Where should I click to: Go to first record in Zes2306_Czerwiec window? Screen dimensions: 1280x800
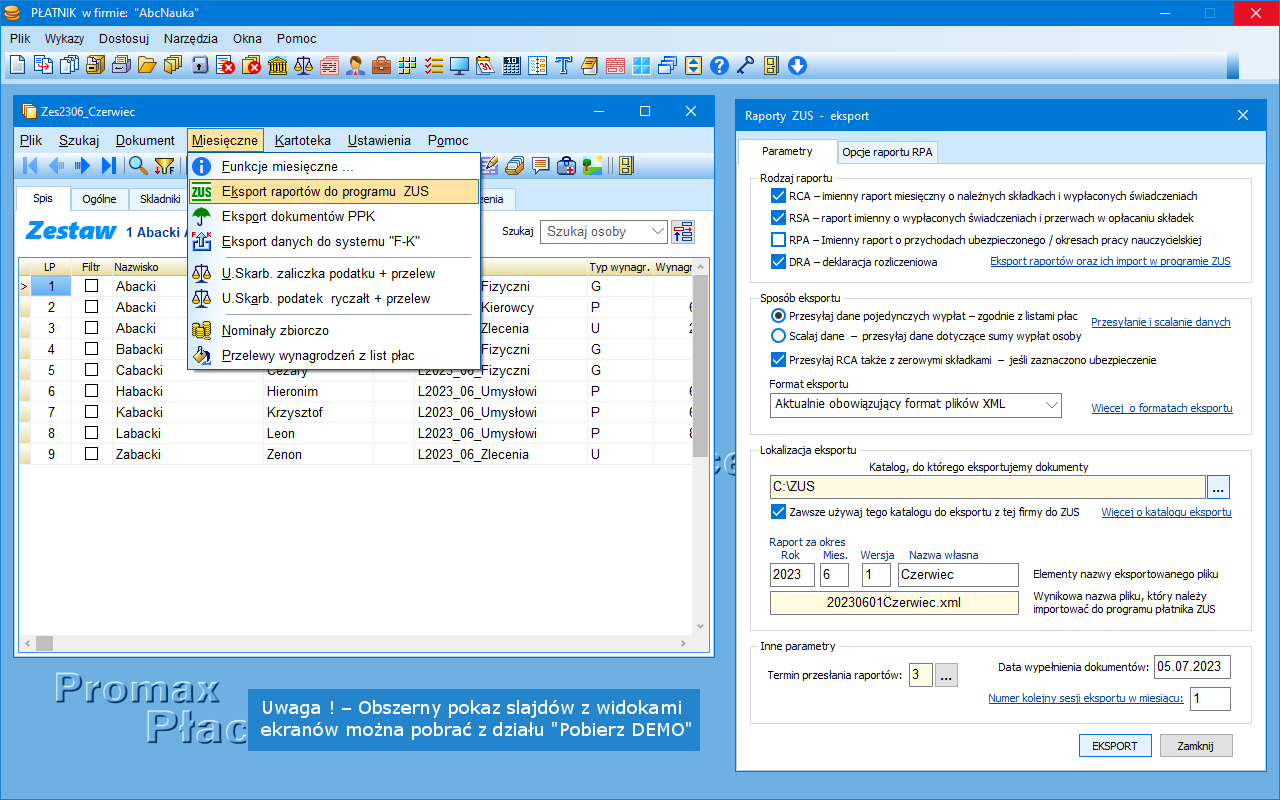[x=30, y=166]
